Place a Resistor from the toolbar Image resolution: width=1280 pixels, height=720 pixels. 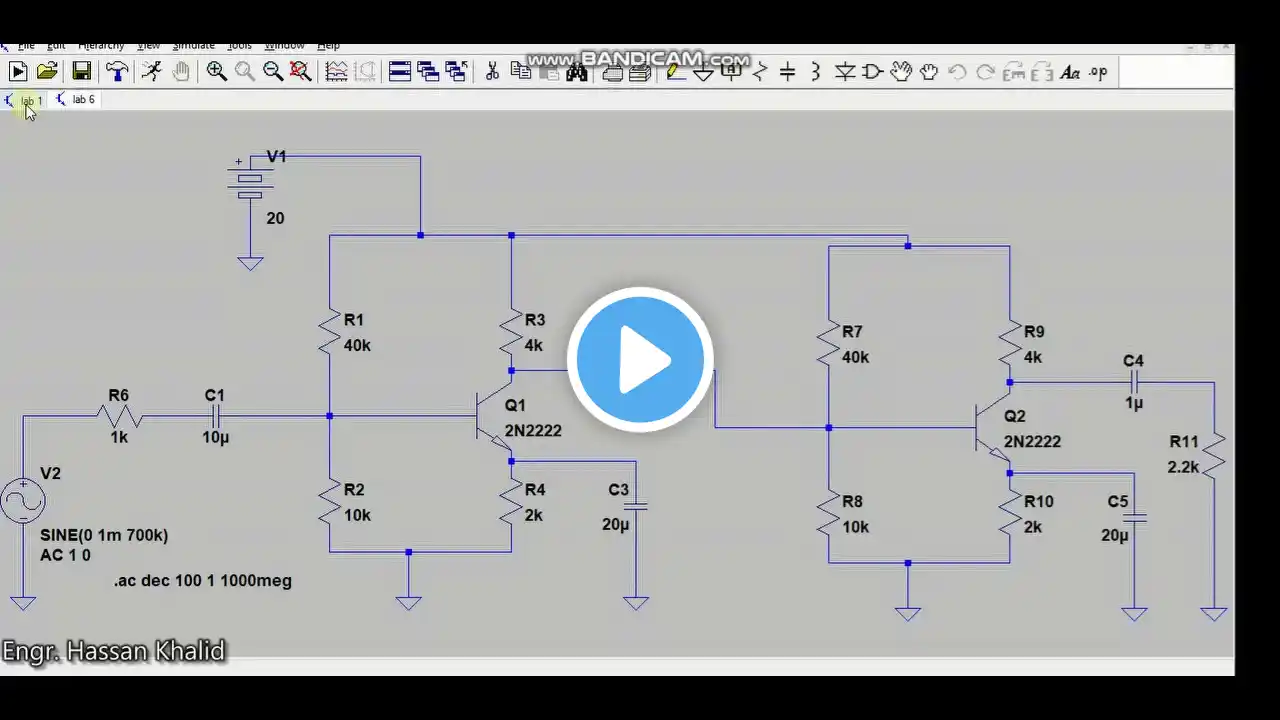coord(760,71)
